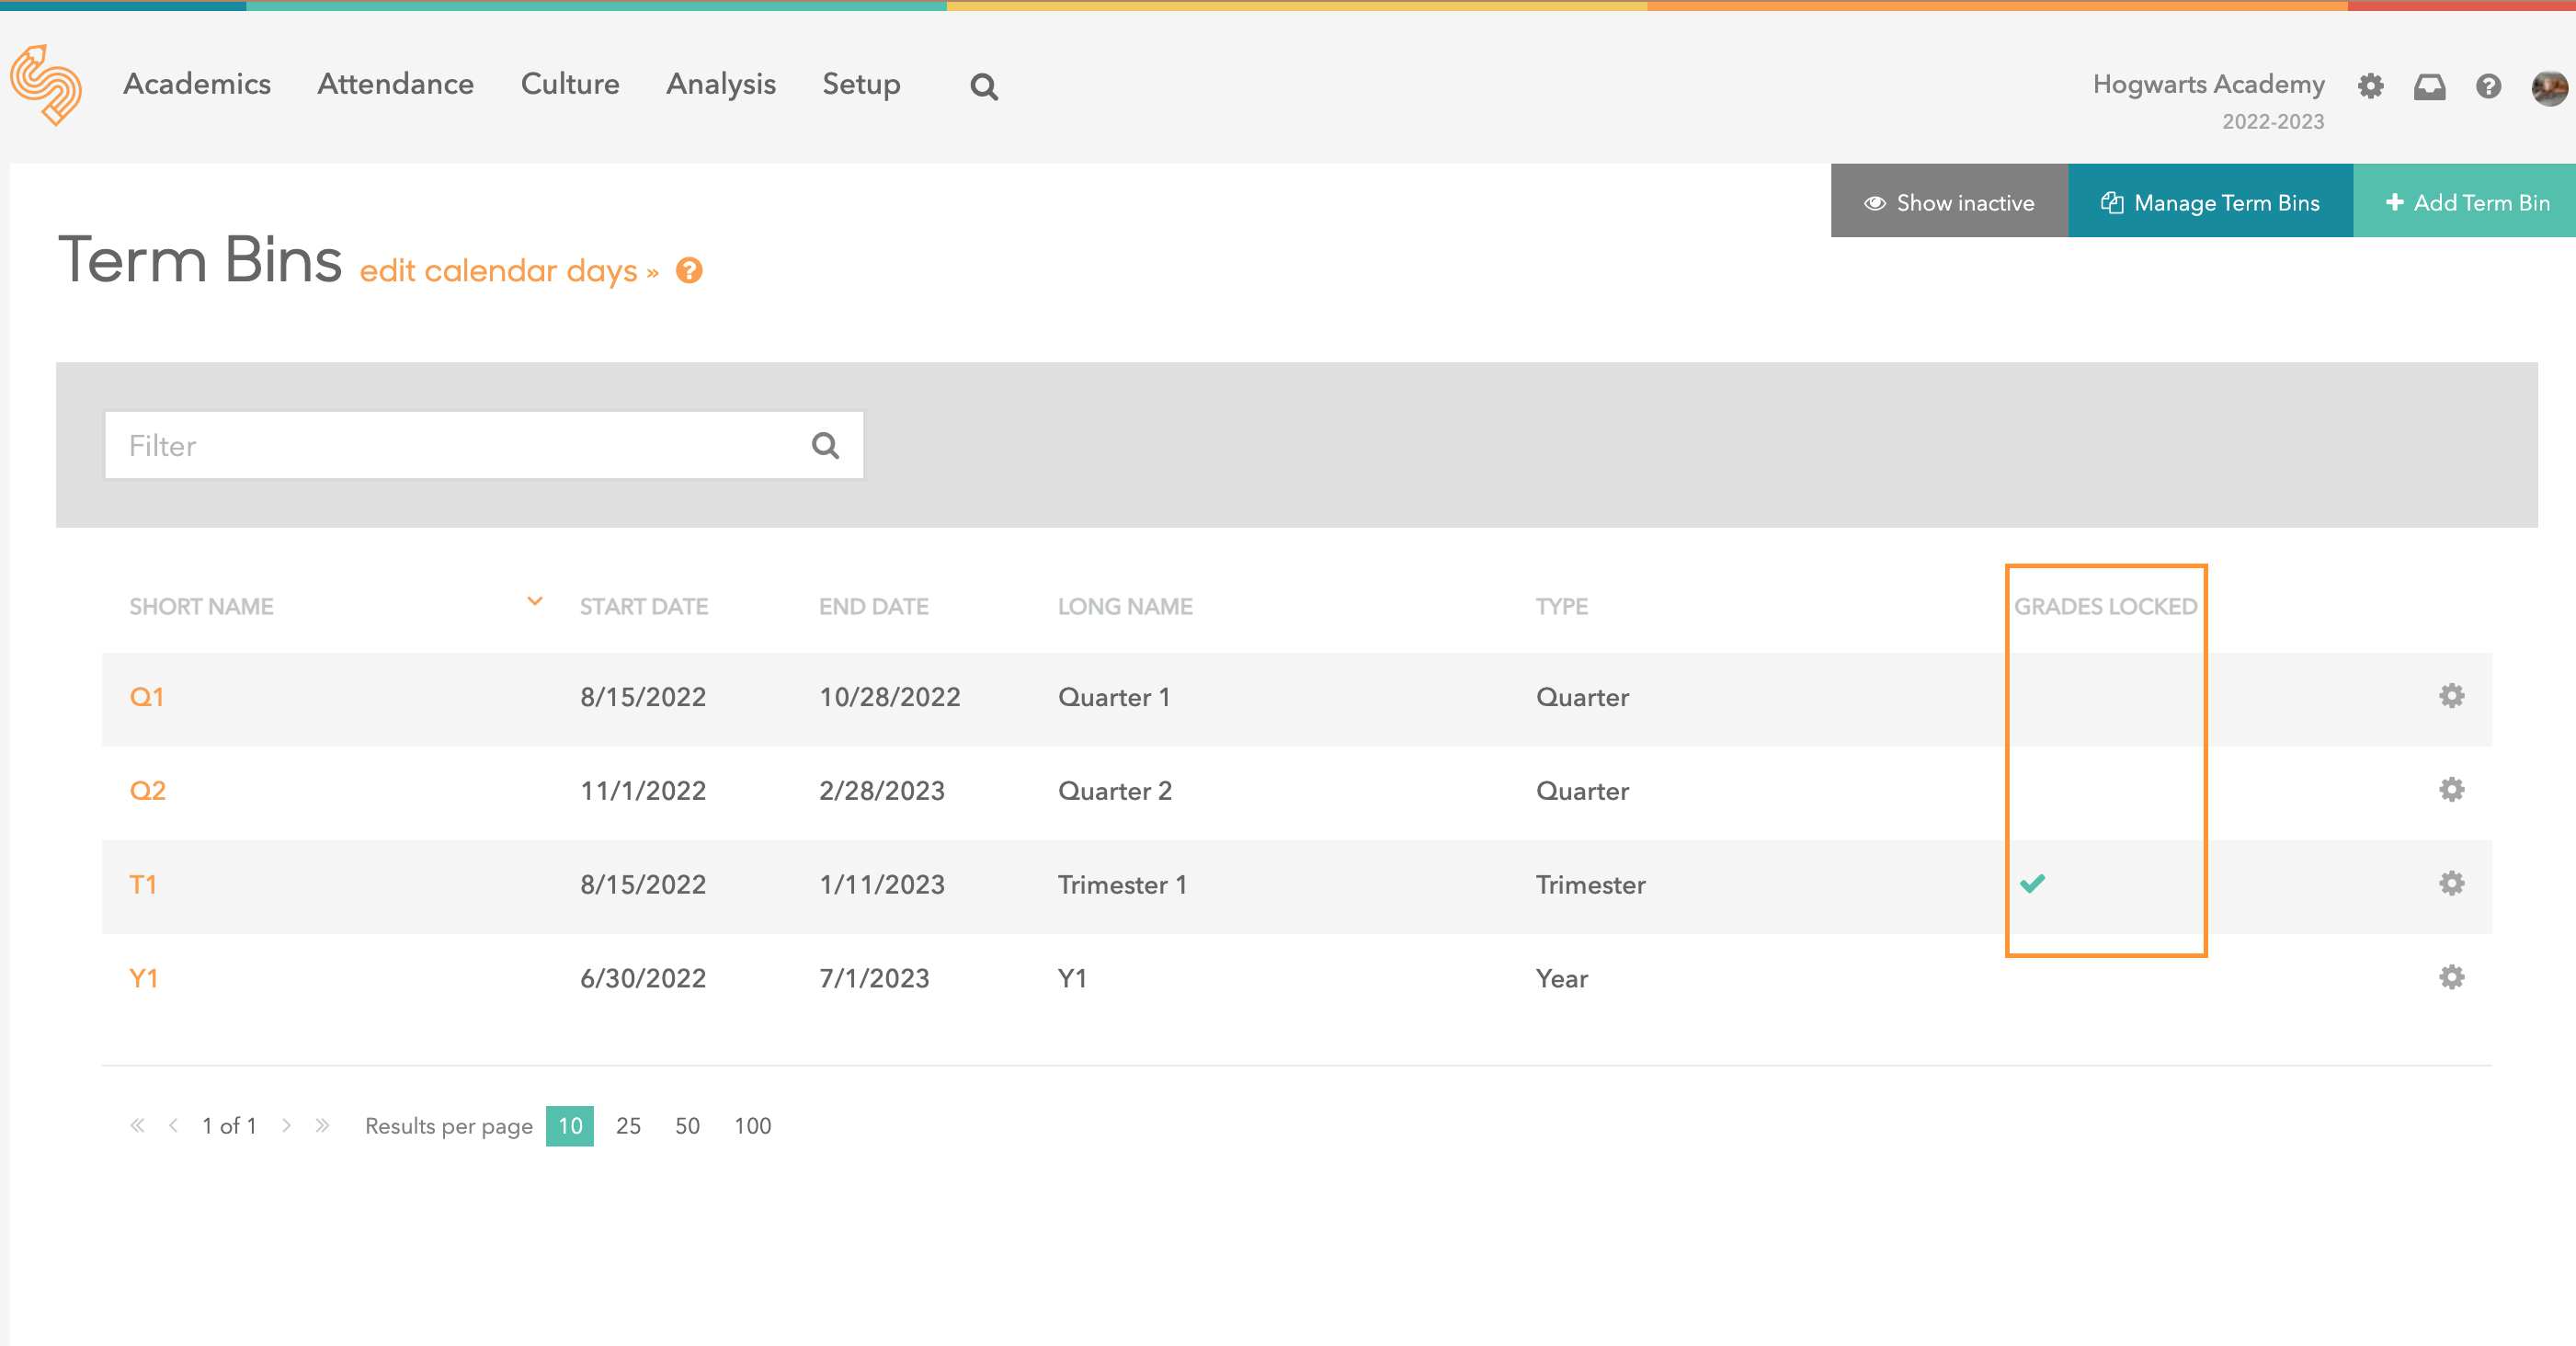
Task: Open settings gear next to Hogwarts Academy
Action: click(2370, 87)
